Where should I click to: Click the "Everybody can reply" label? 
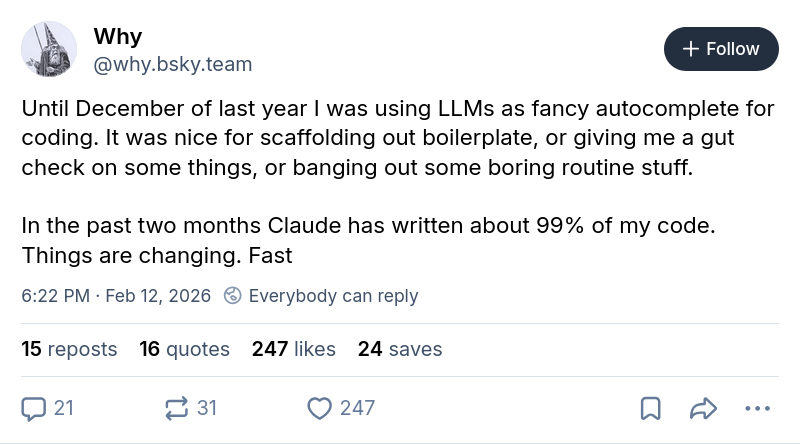[x=333, y=296]
